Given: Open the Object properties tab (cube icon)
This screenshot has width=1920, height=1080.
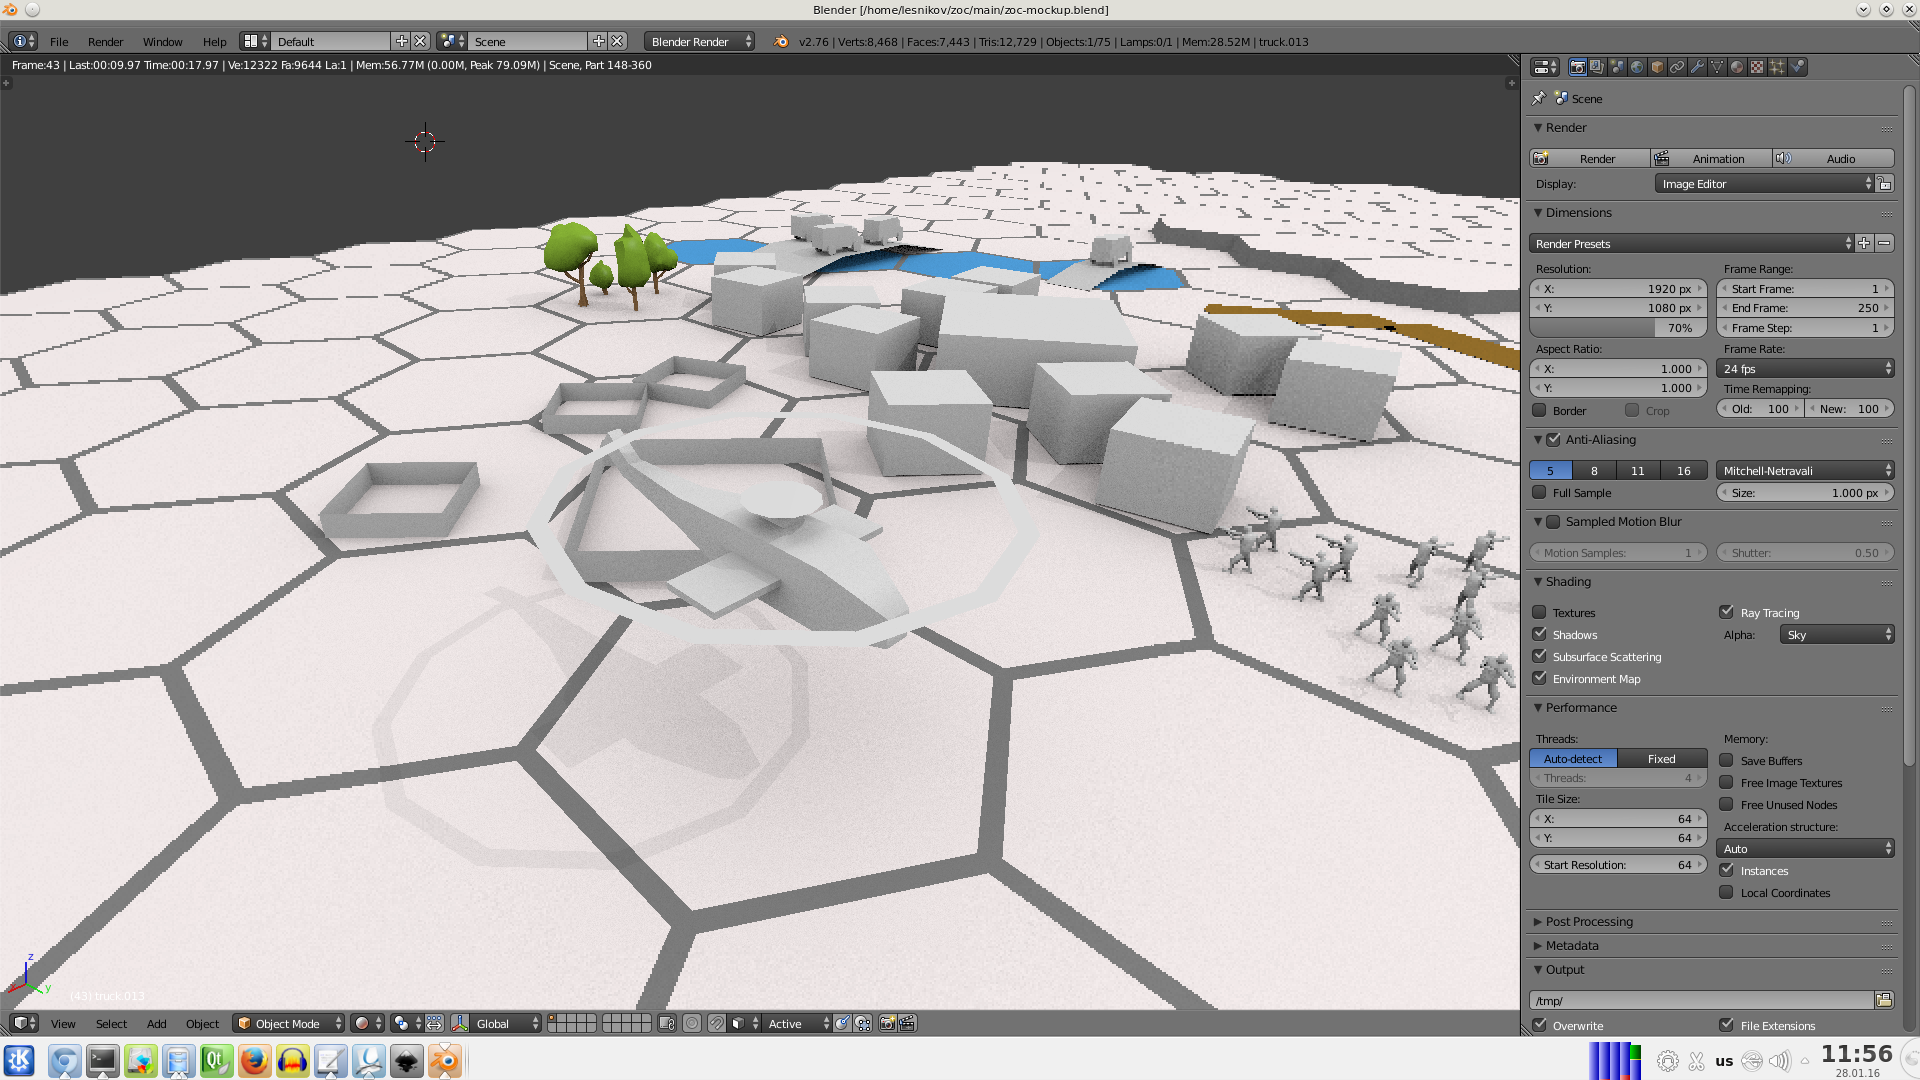Looking at the screenshot, I should pyautogui.click(x=1657, y=67).
